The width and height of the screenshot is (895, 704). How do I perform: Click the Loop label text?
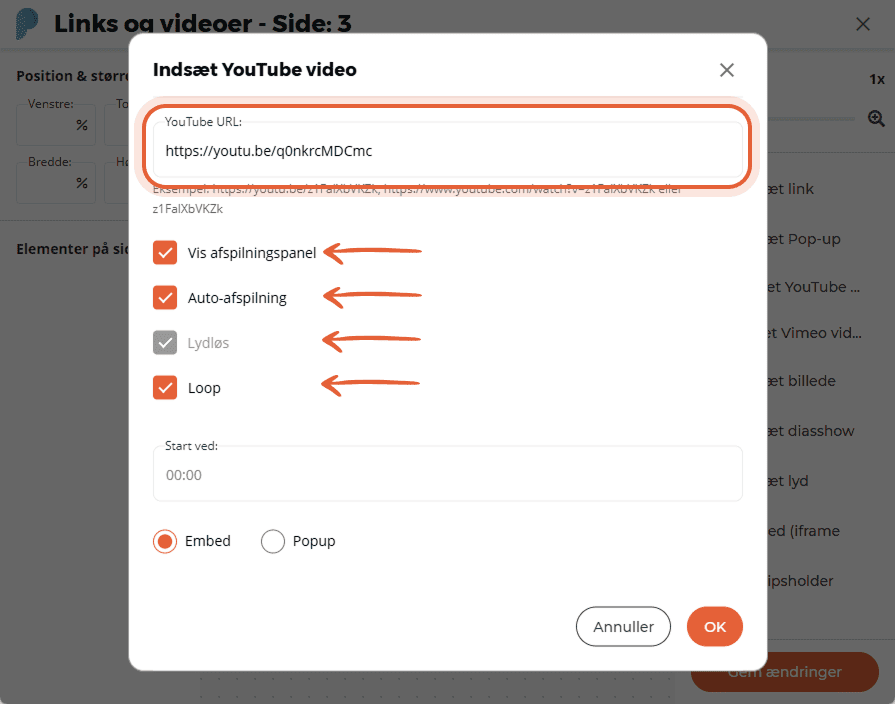coord(204,388)
